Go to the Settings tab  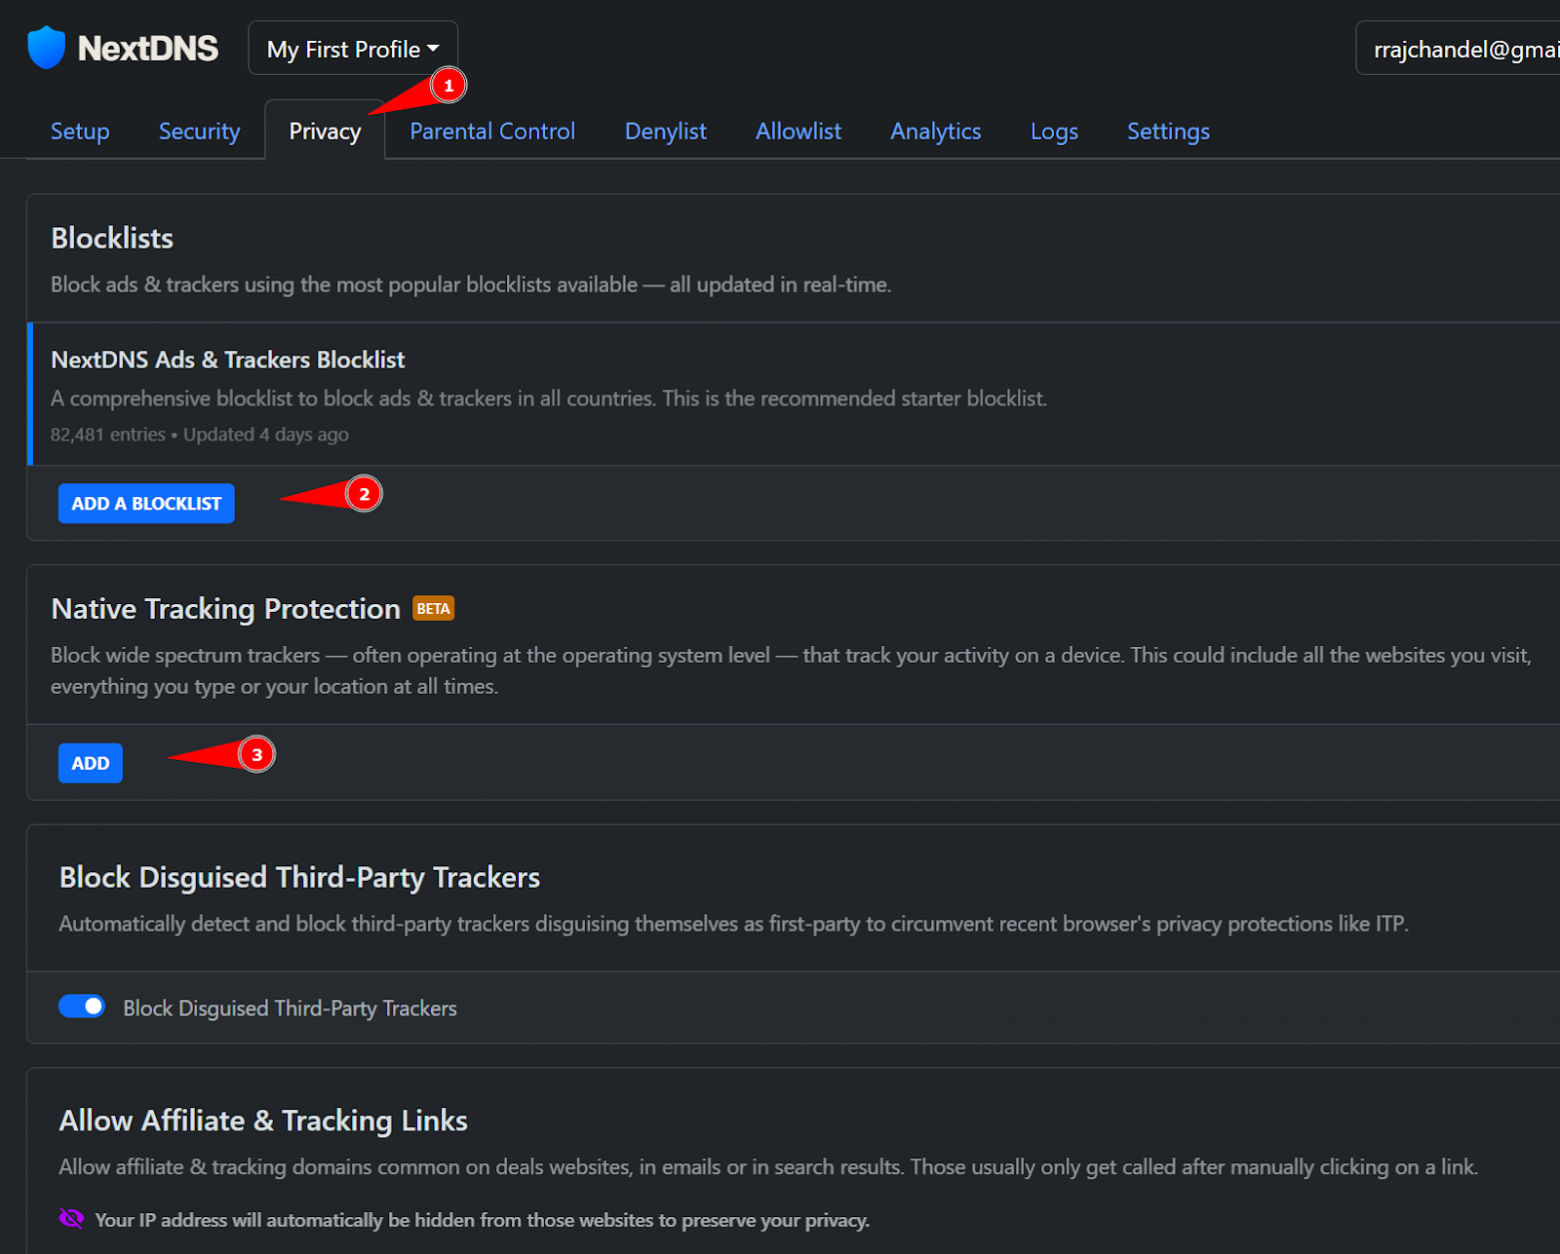pos(1168,131)
